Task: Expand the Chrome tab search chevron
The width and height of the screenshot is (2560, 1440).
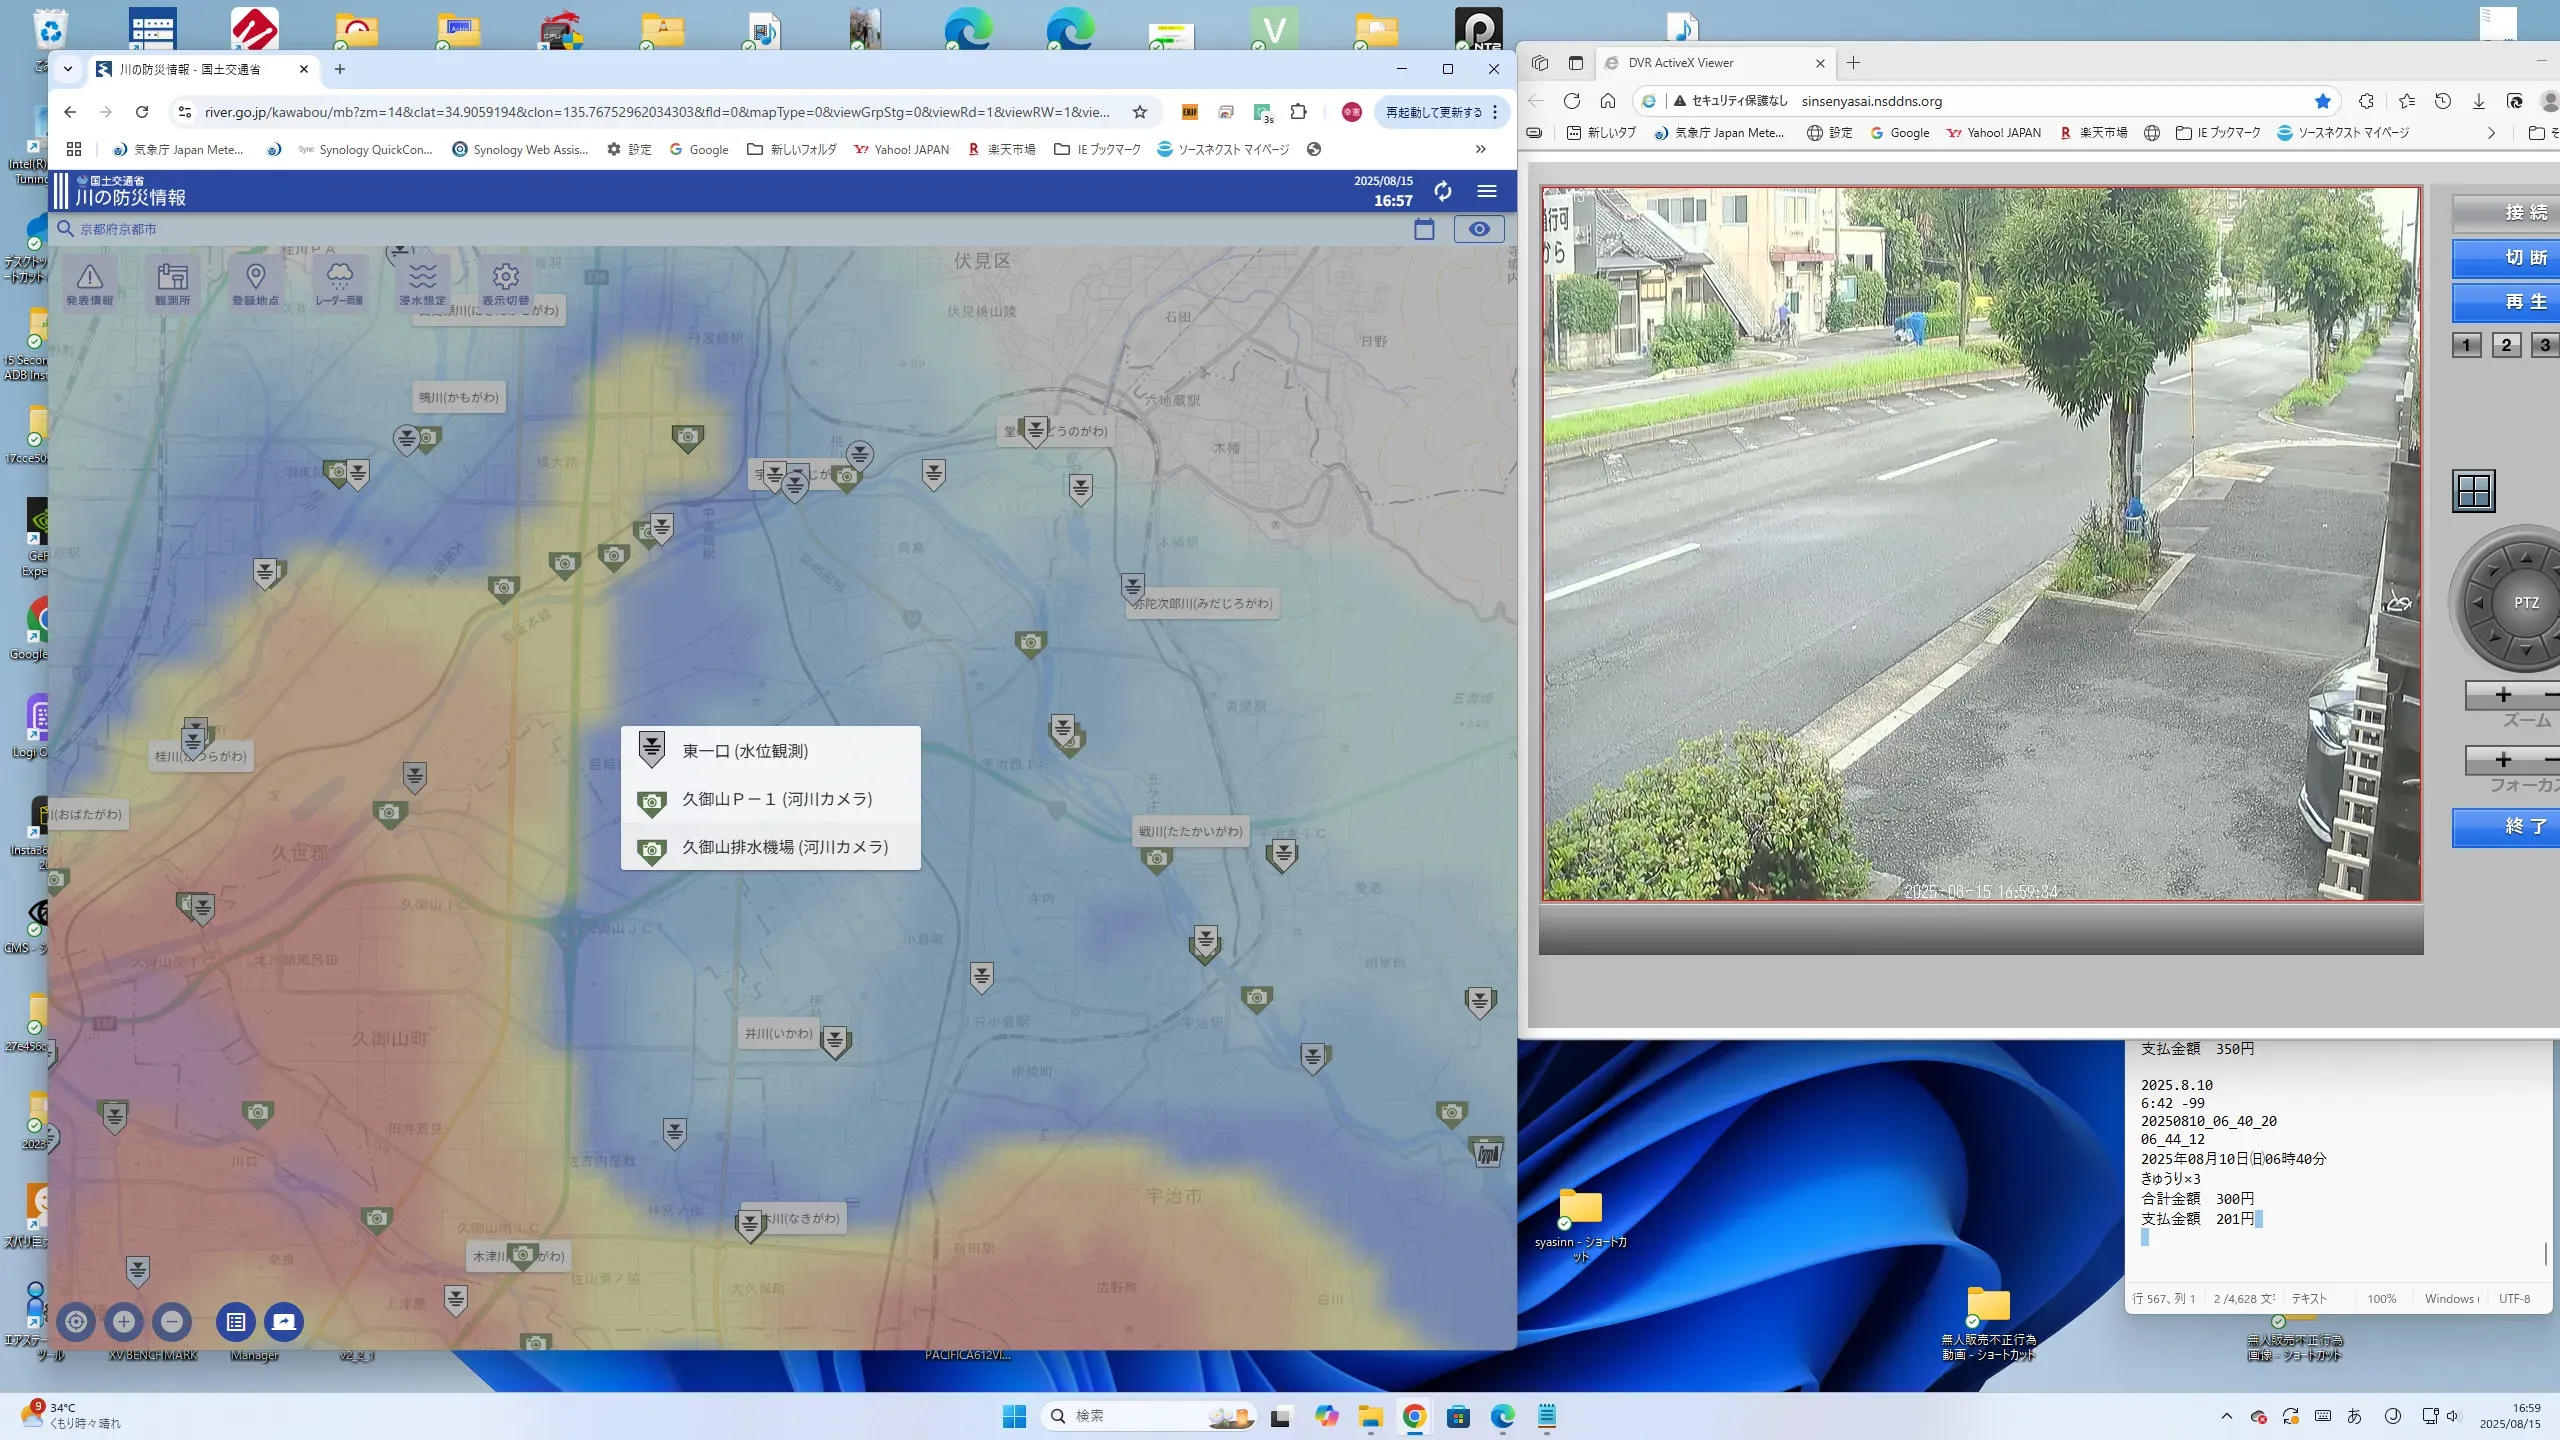Action: coord(68,69)
